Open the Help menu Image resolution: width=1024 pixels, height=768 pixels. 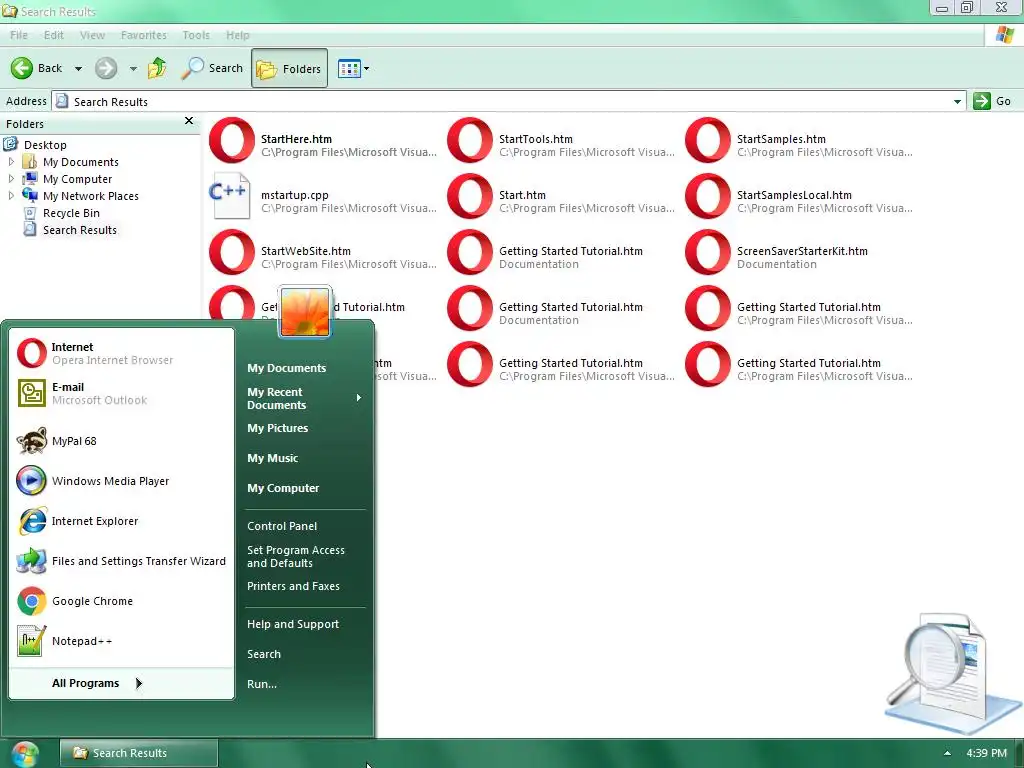click(238, 35)
